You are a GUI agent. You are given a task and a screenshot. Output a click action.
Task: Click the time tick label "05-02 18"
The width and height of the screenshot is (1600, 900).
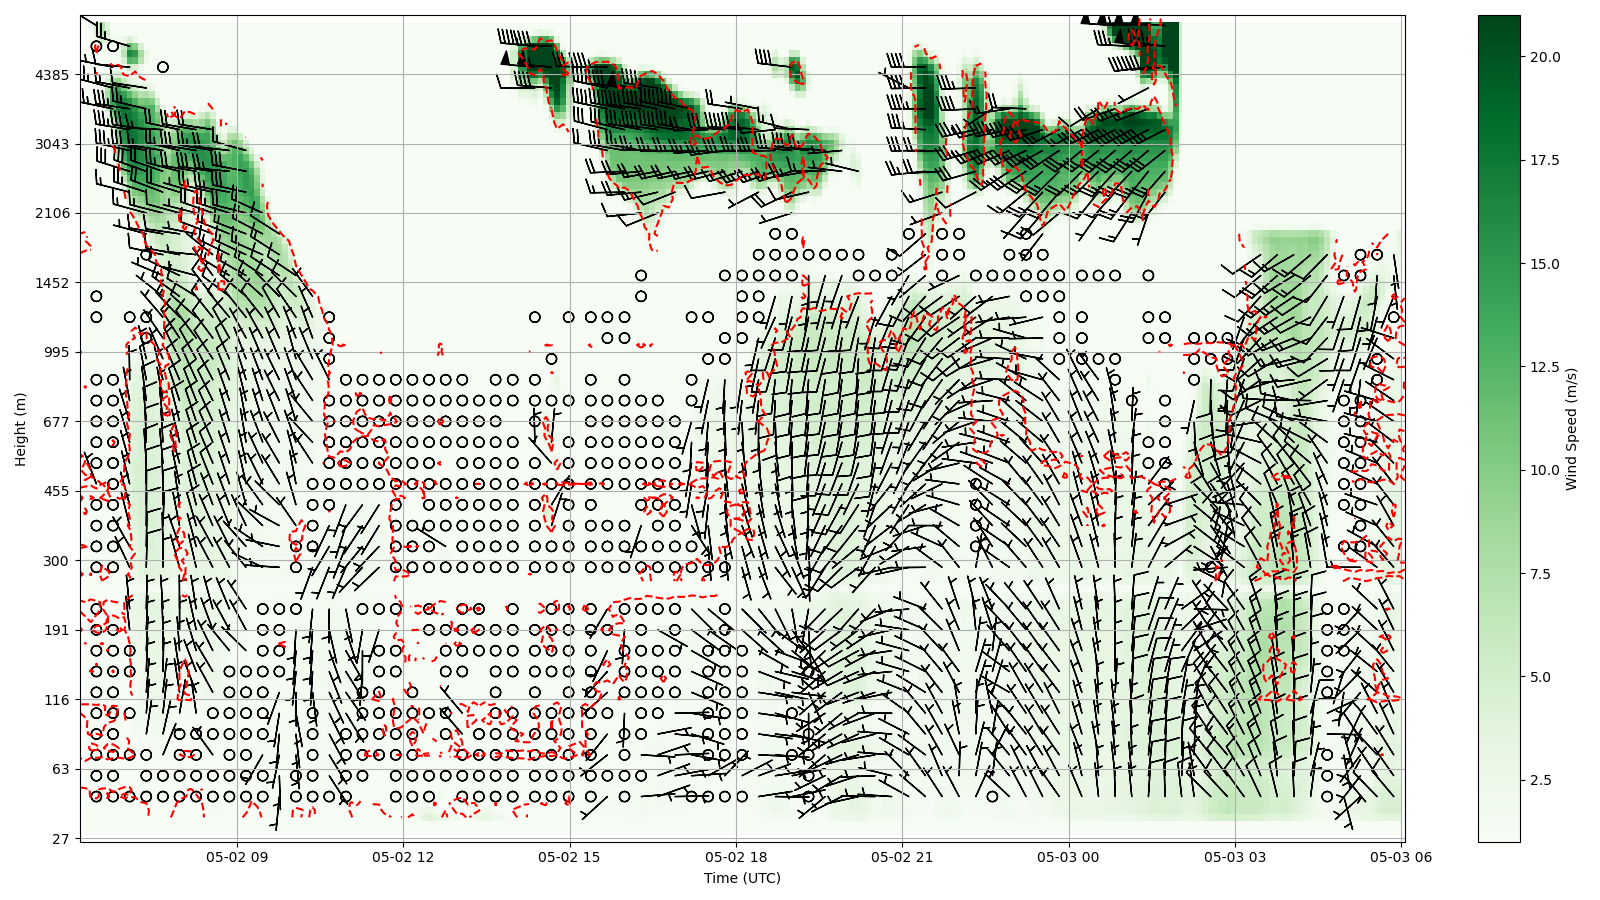(x=736, y=856)
